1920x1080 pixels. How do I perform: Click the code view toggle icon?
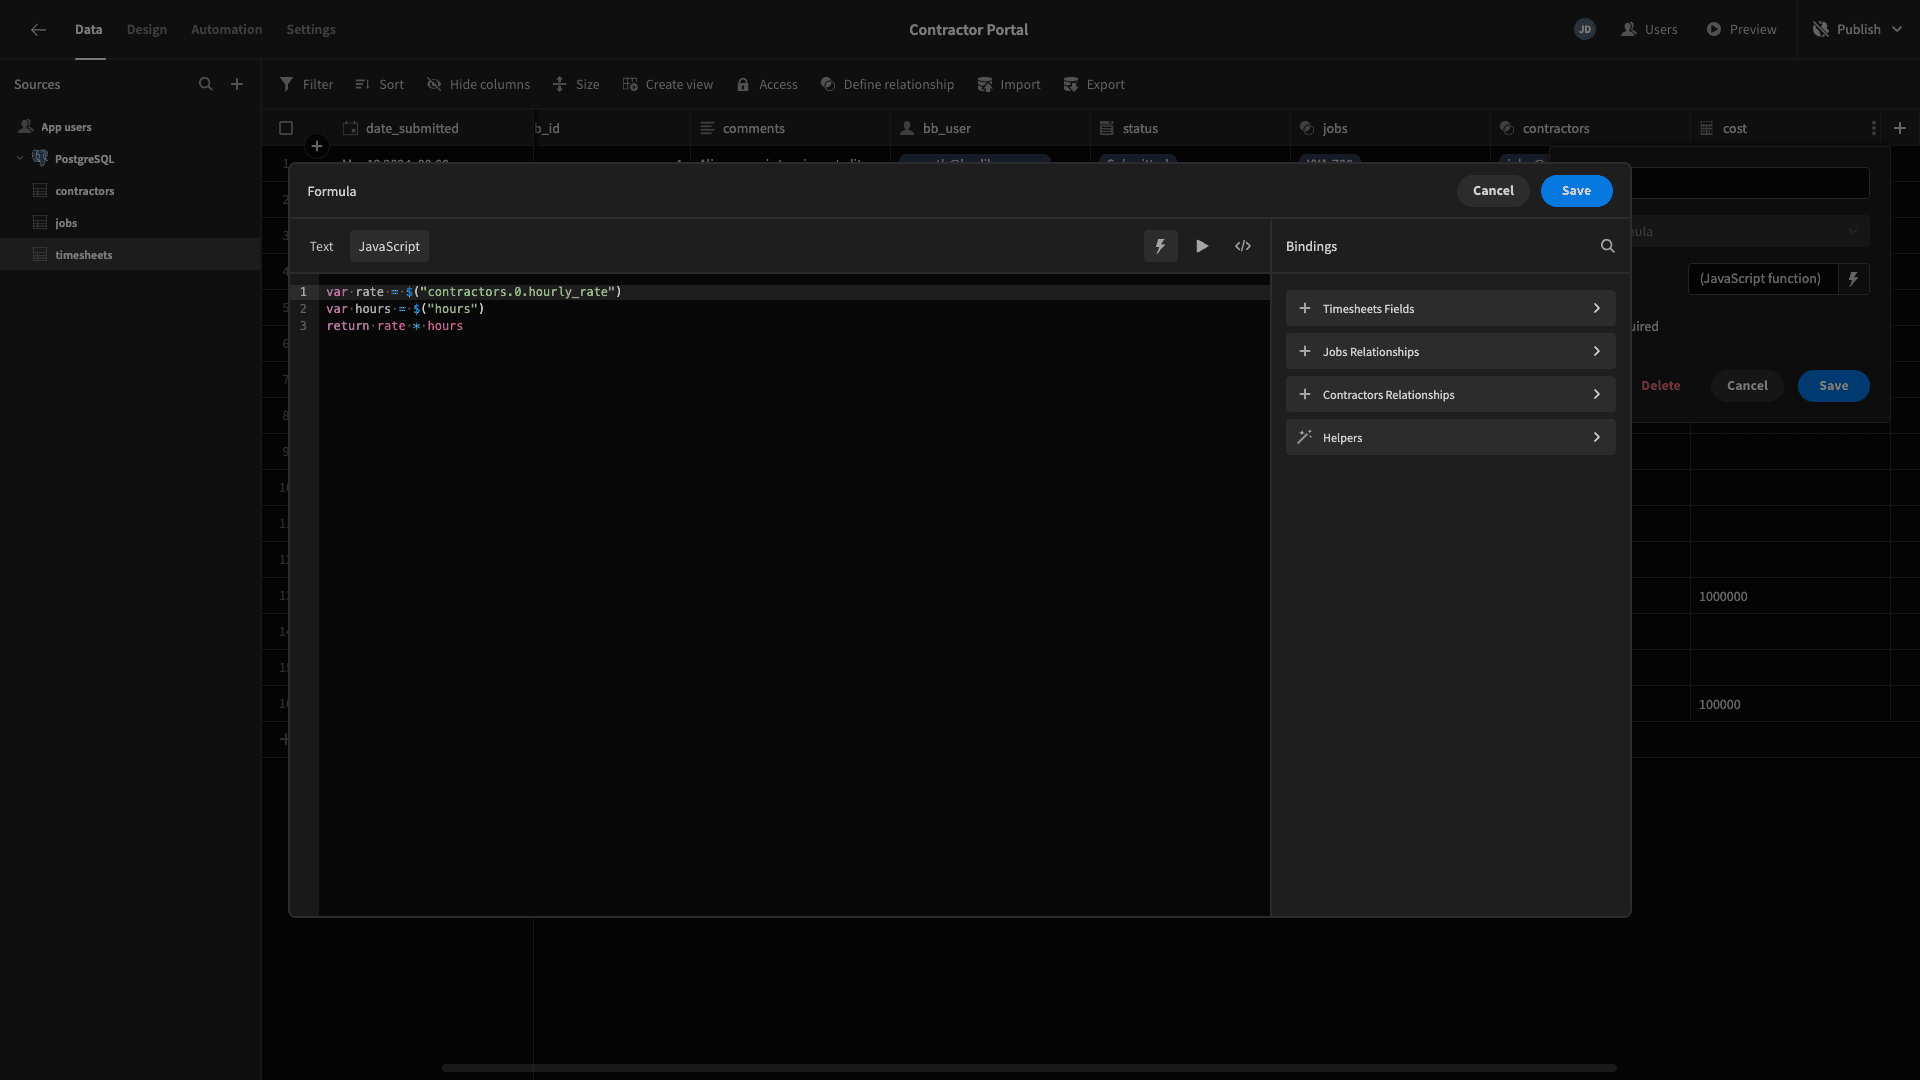pos(1242,247)
